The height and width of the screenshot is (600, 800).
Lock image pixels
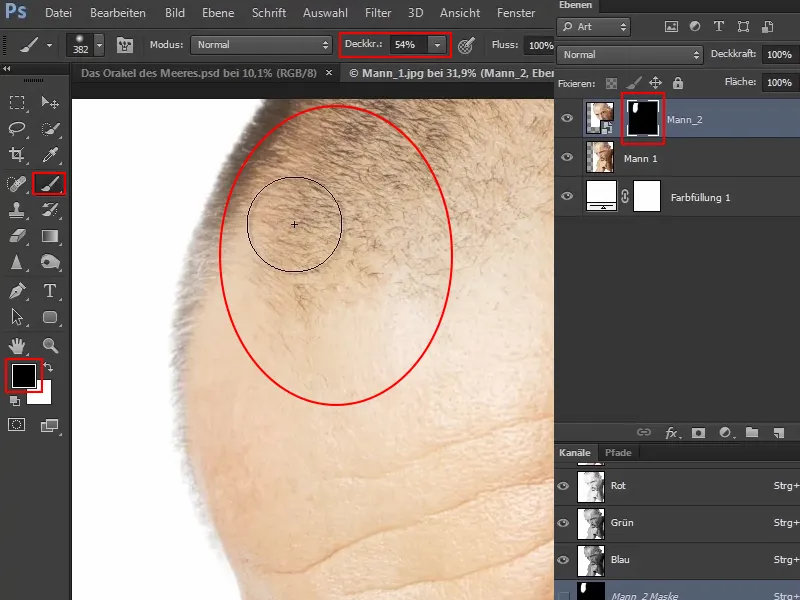click(634, 83)
